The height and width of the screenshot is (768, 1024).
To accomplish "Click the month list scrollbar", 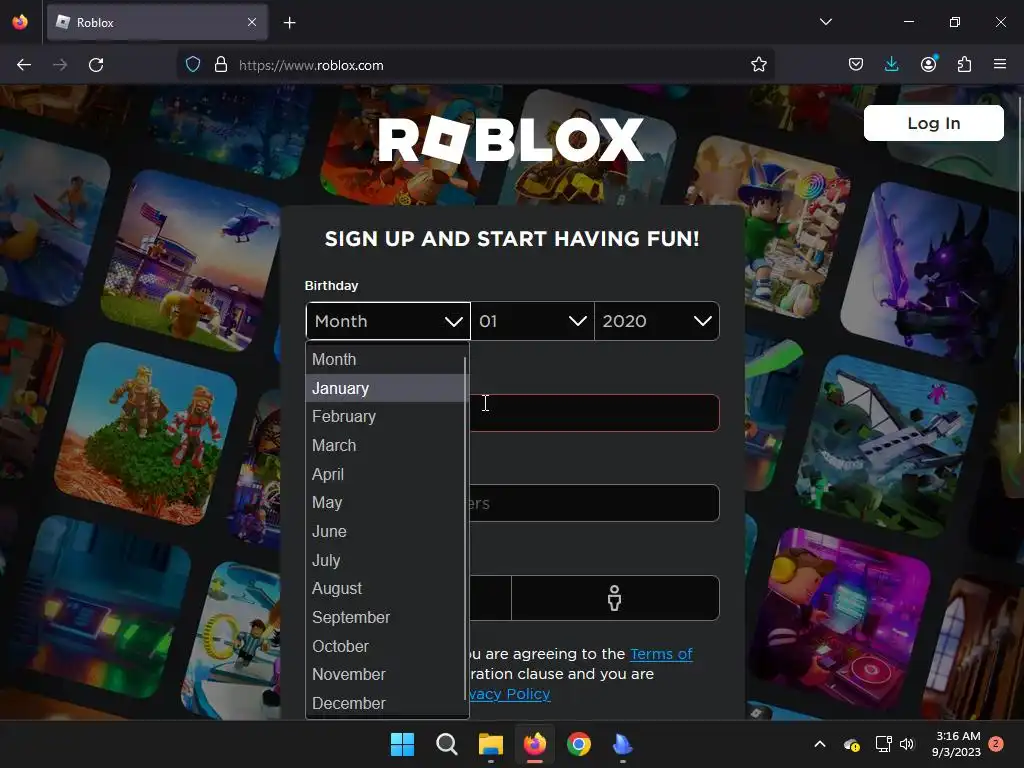I will coord(466,528).
